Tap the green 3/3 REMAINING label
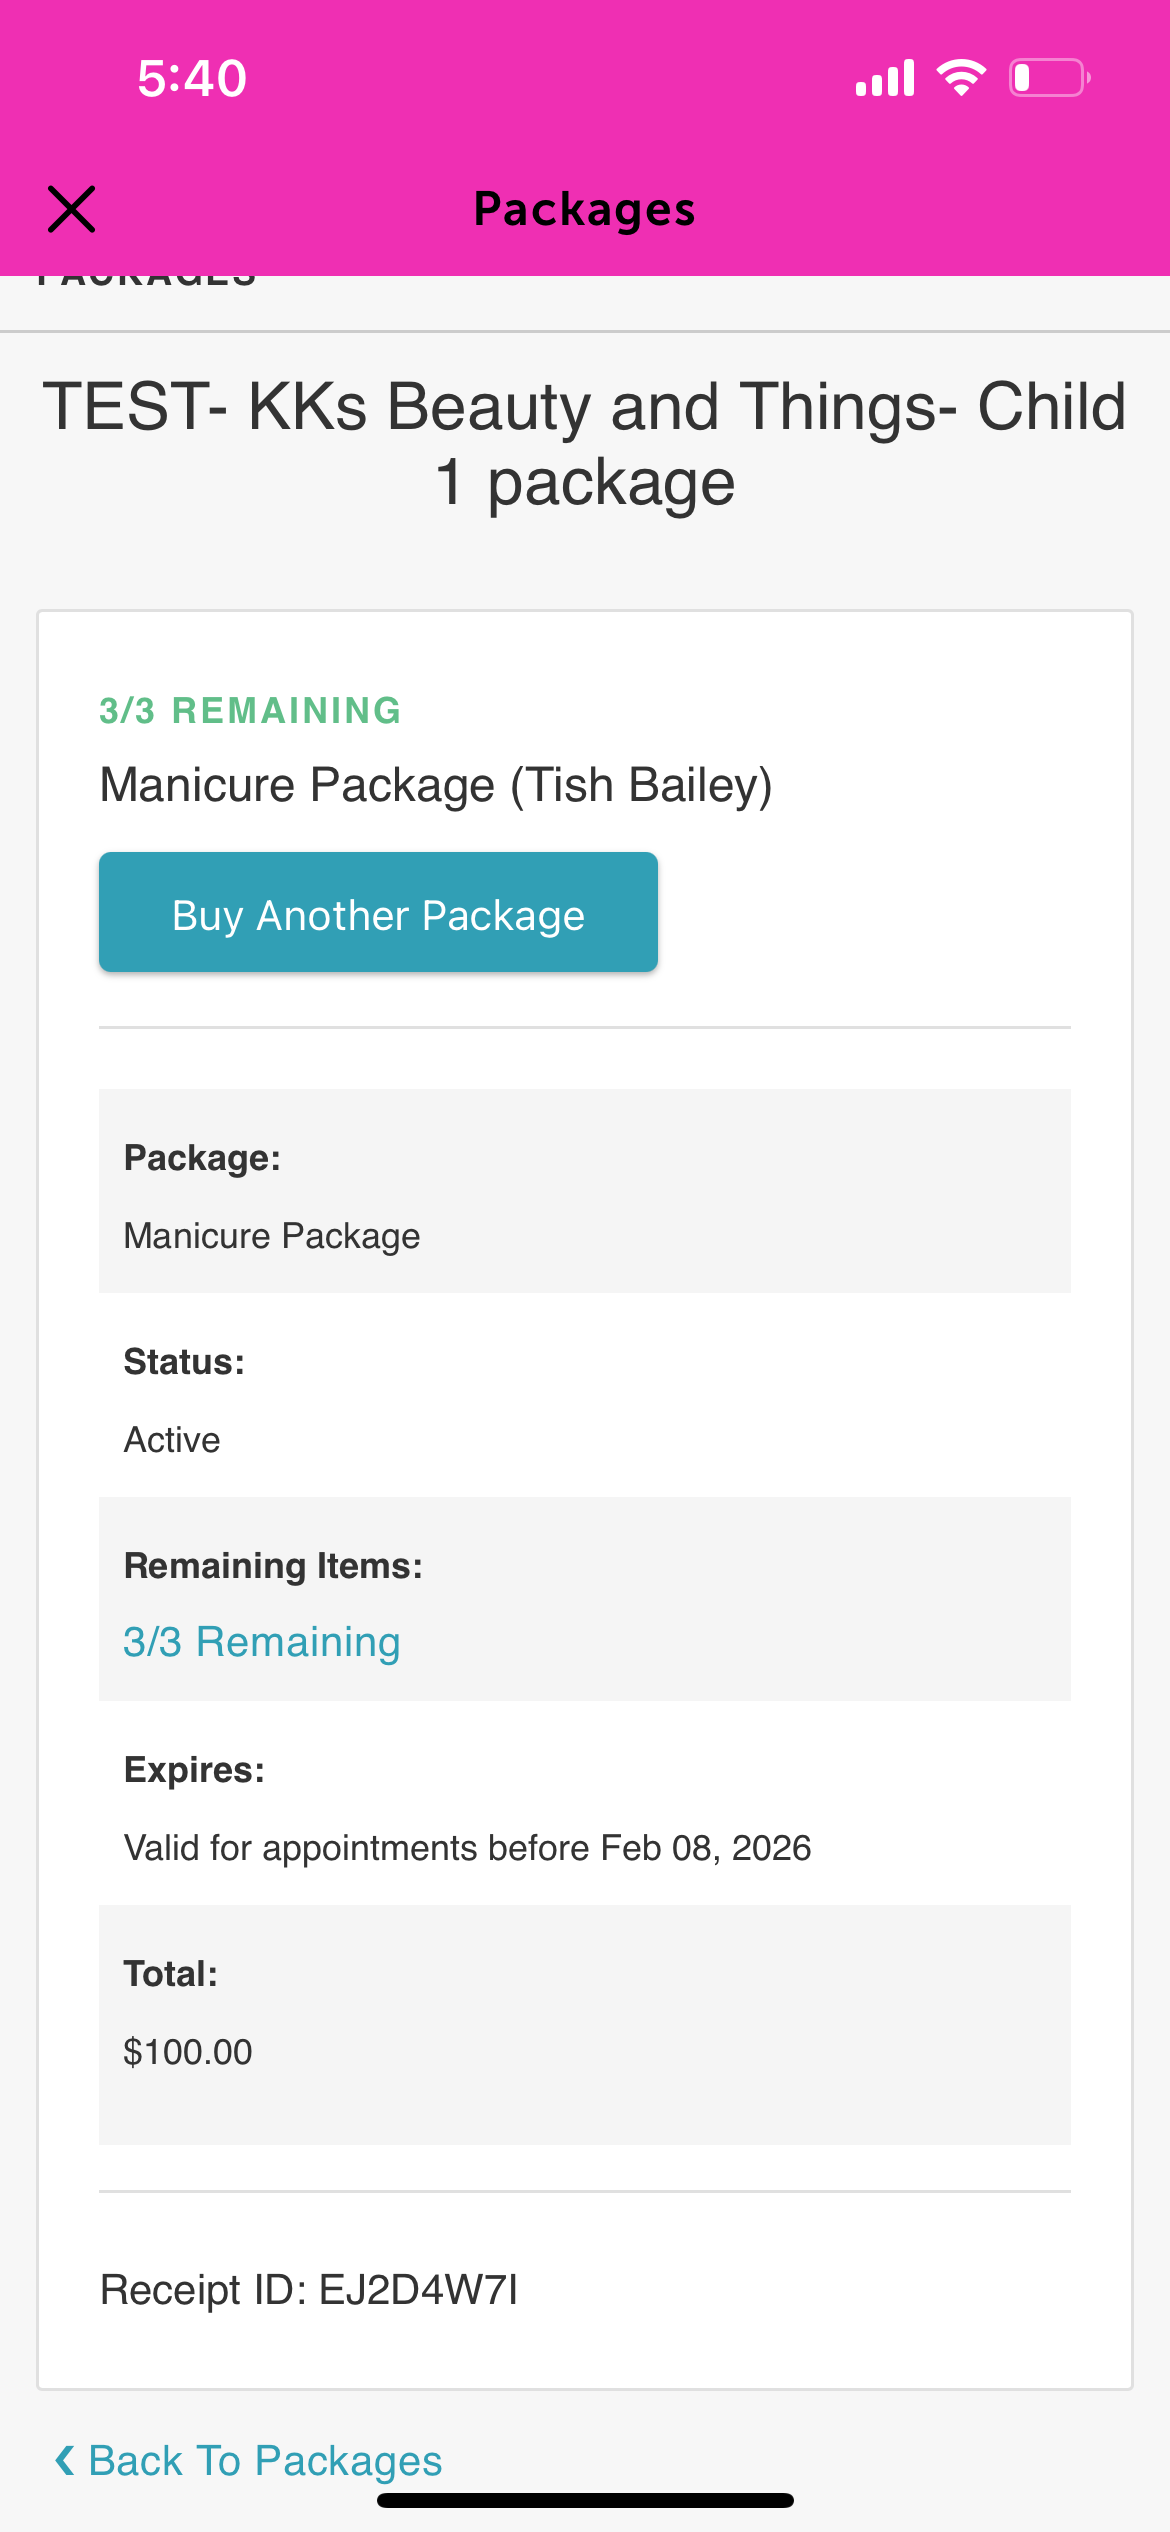 coord(250,711)
